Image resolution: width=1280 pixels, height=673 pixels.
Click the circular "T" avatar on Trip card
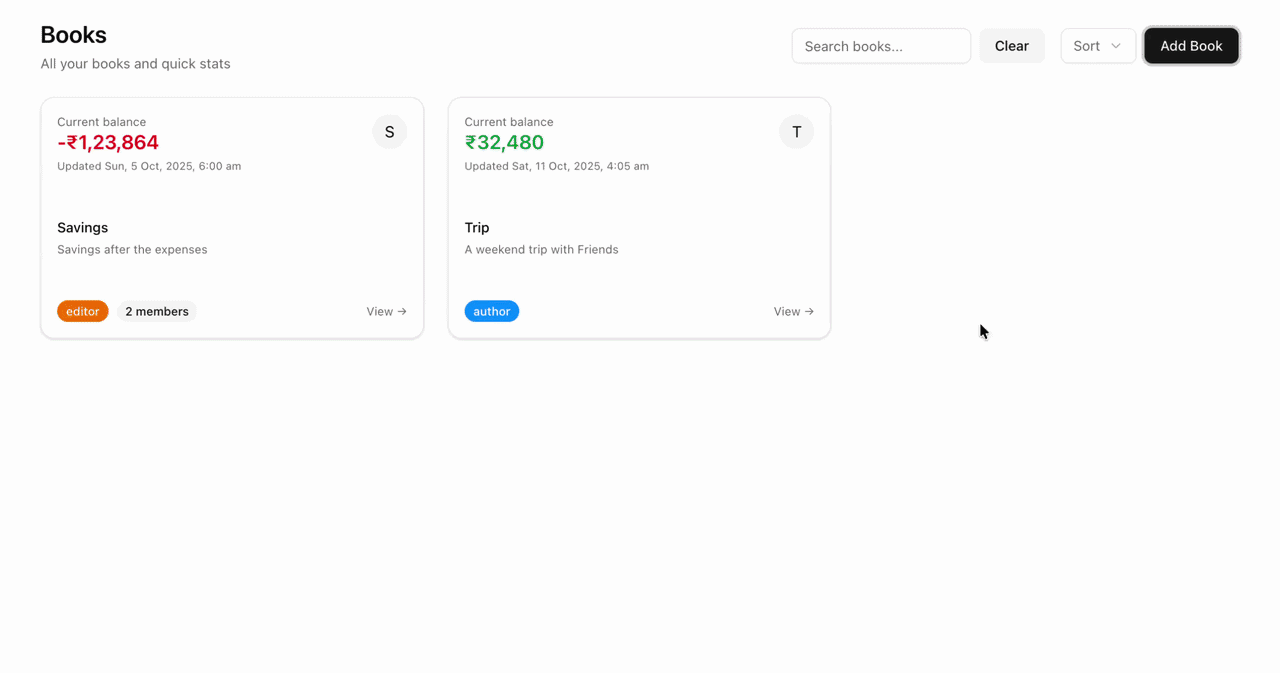796,131
